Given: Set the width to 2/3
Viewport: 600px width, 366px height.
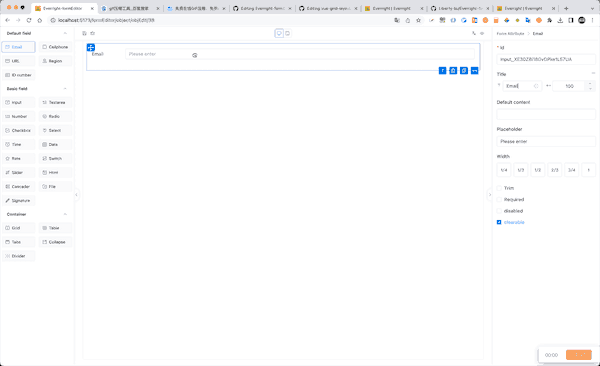Looking at the screenshot, I should [x=554, y=170].
